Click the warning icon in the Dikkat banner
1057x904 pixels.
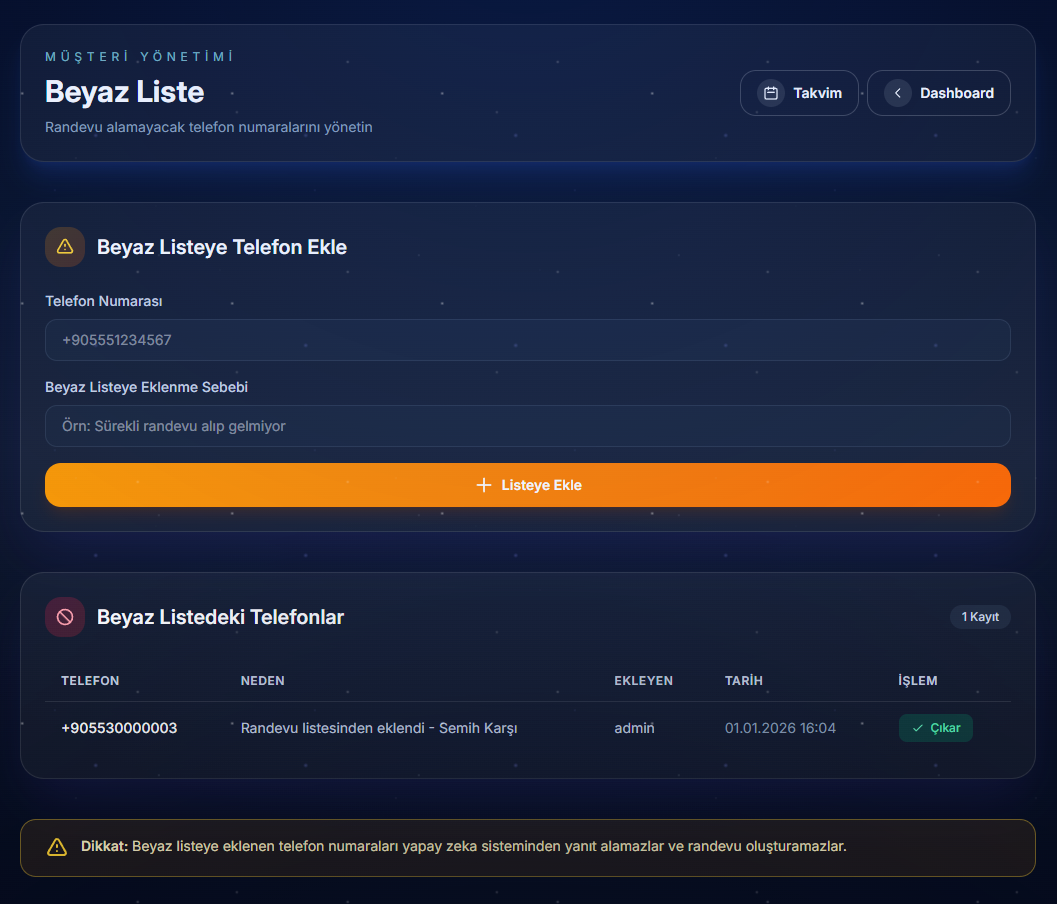point(57,847)
